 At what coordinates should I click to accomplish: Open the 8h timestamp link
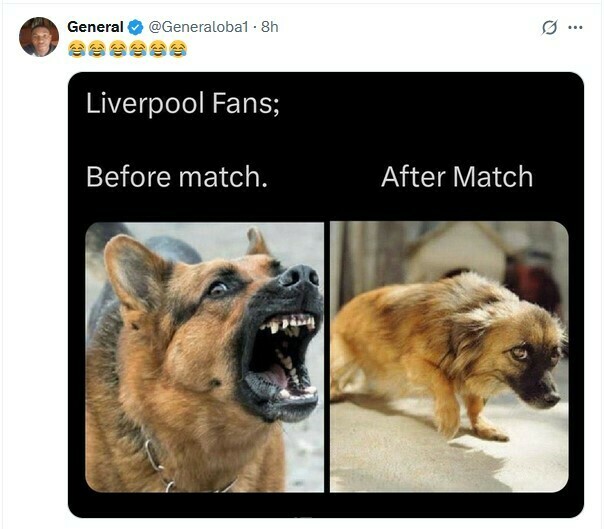[x=269, y=27]
